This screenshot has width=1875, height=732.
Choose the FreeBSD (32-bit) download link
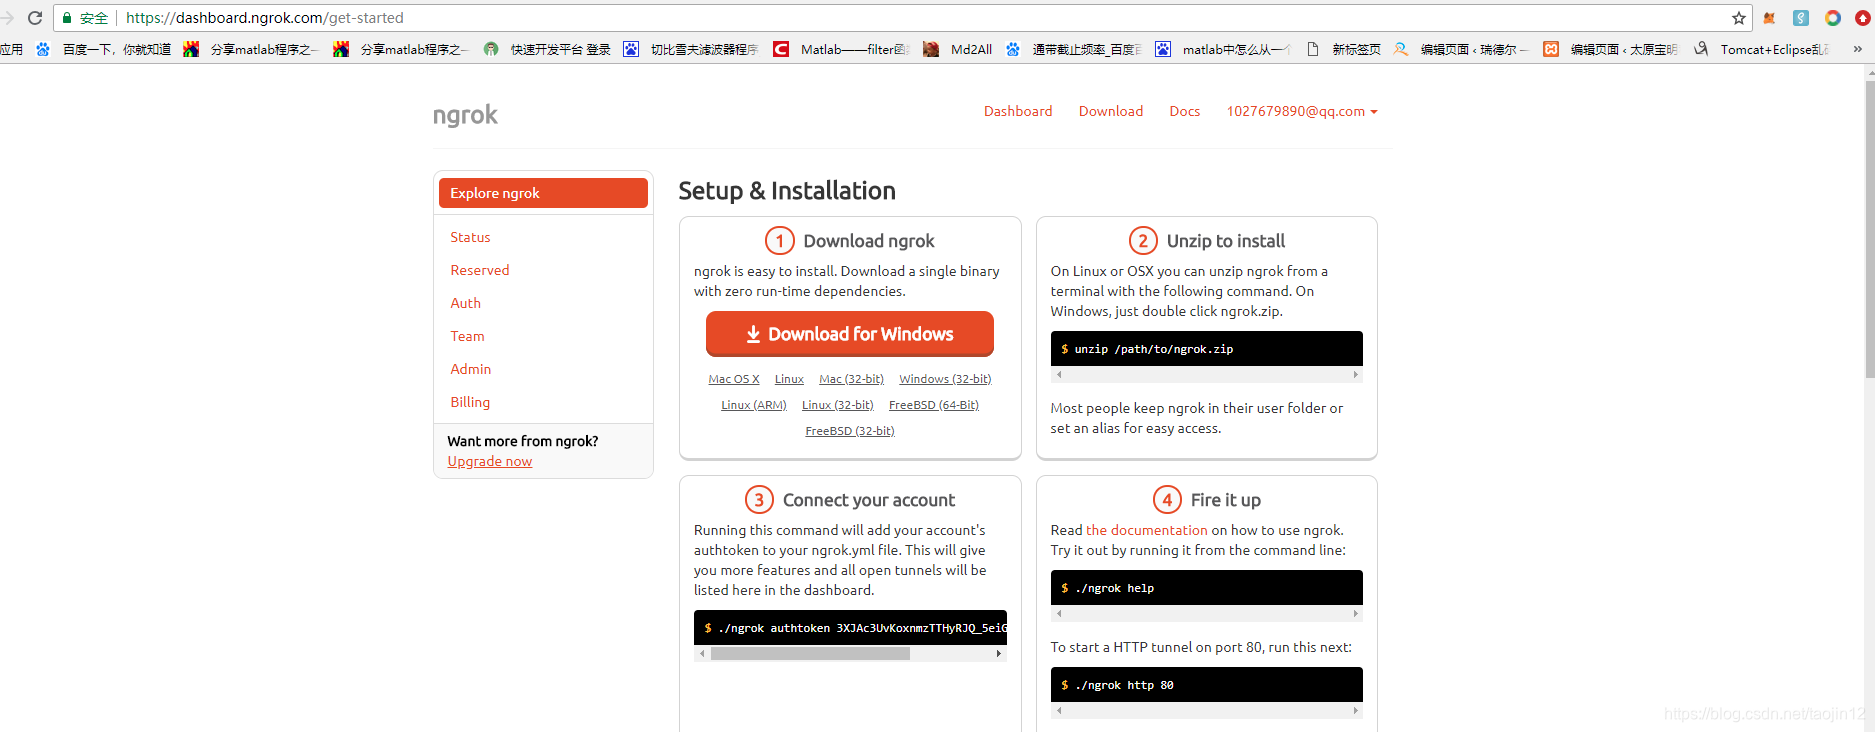point(850,431)
